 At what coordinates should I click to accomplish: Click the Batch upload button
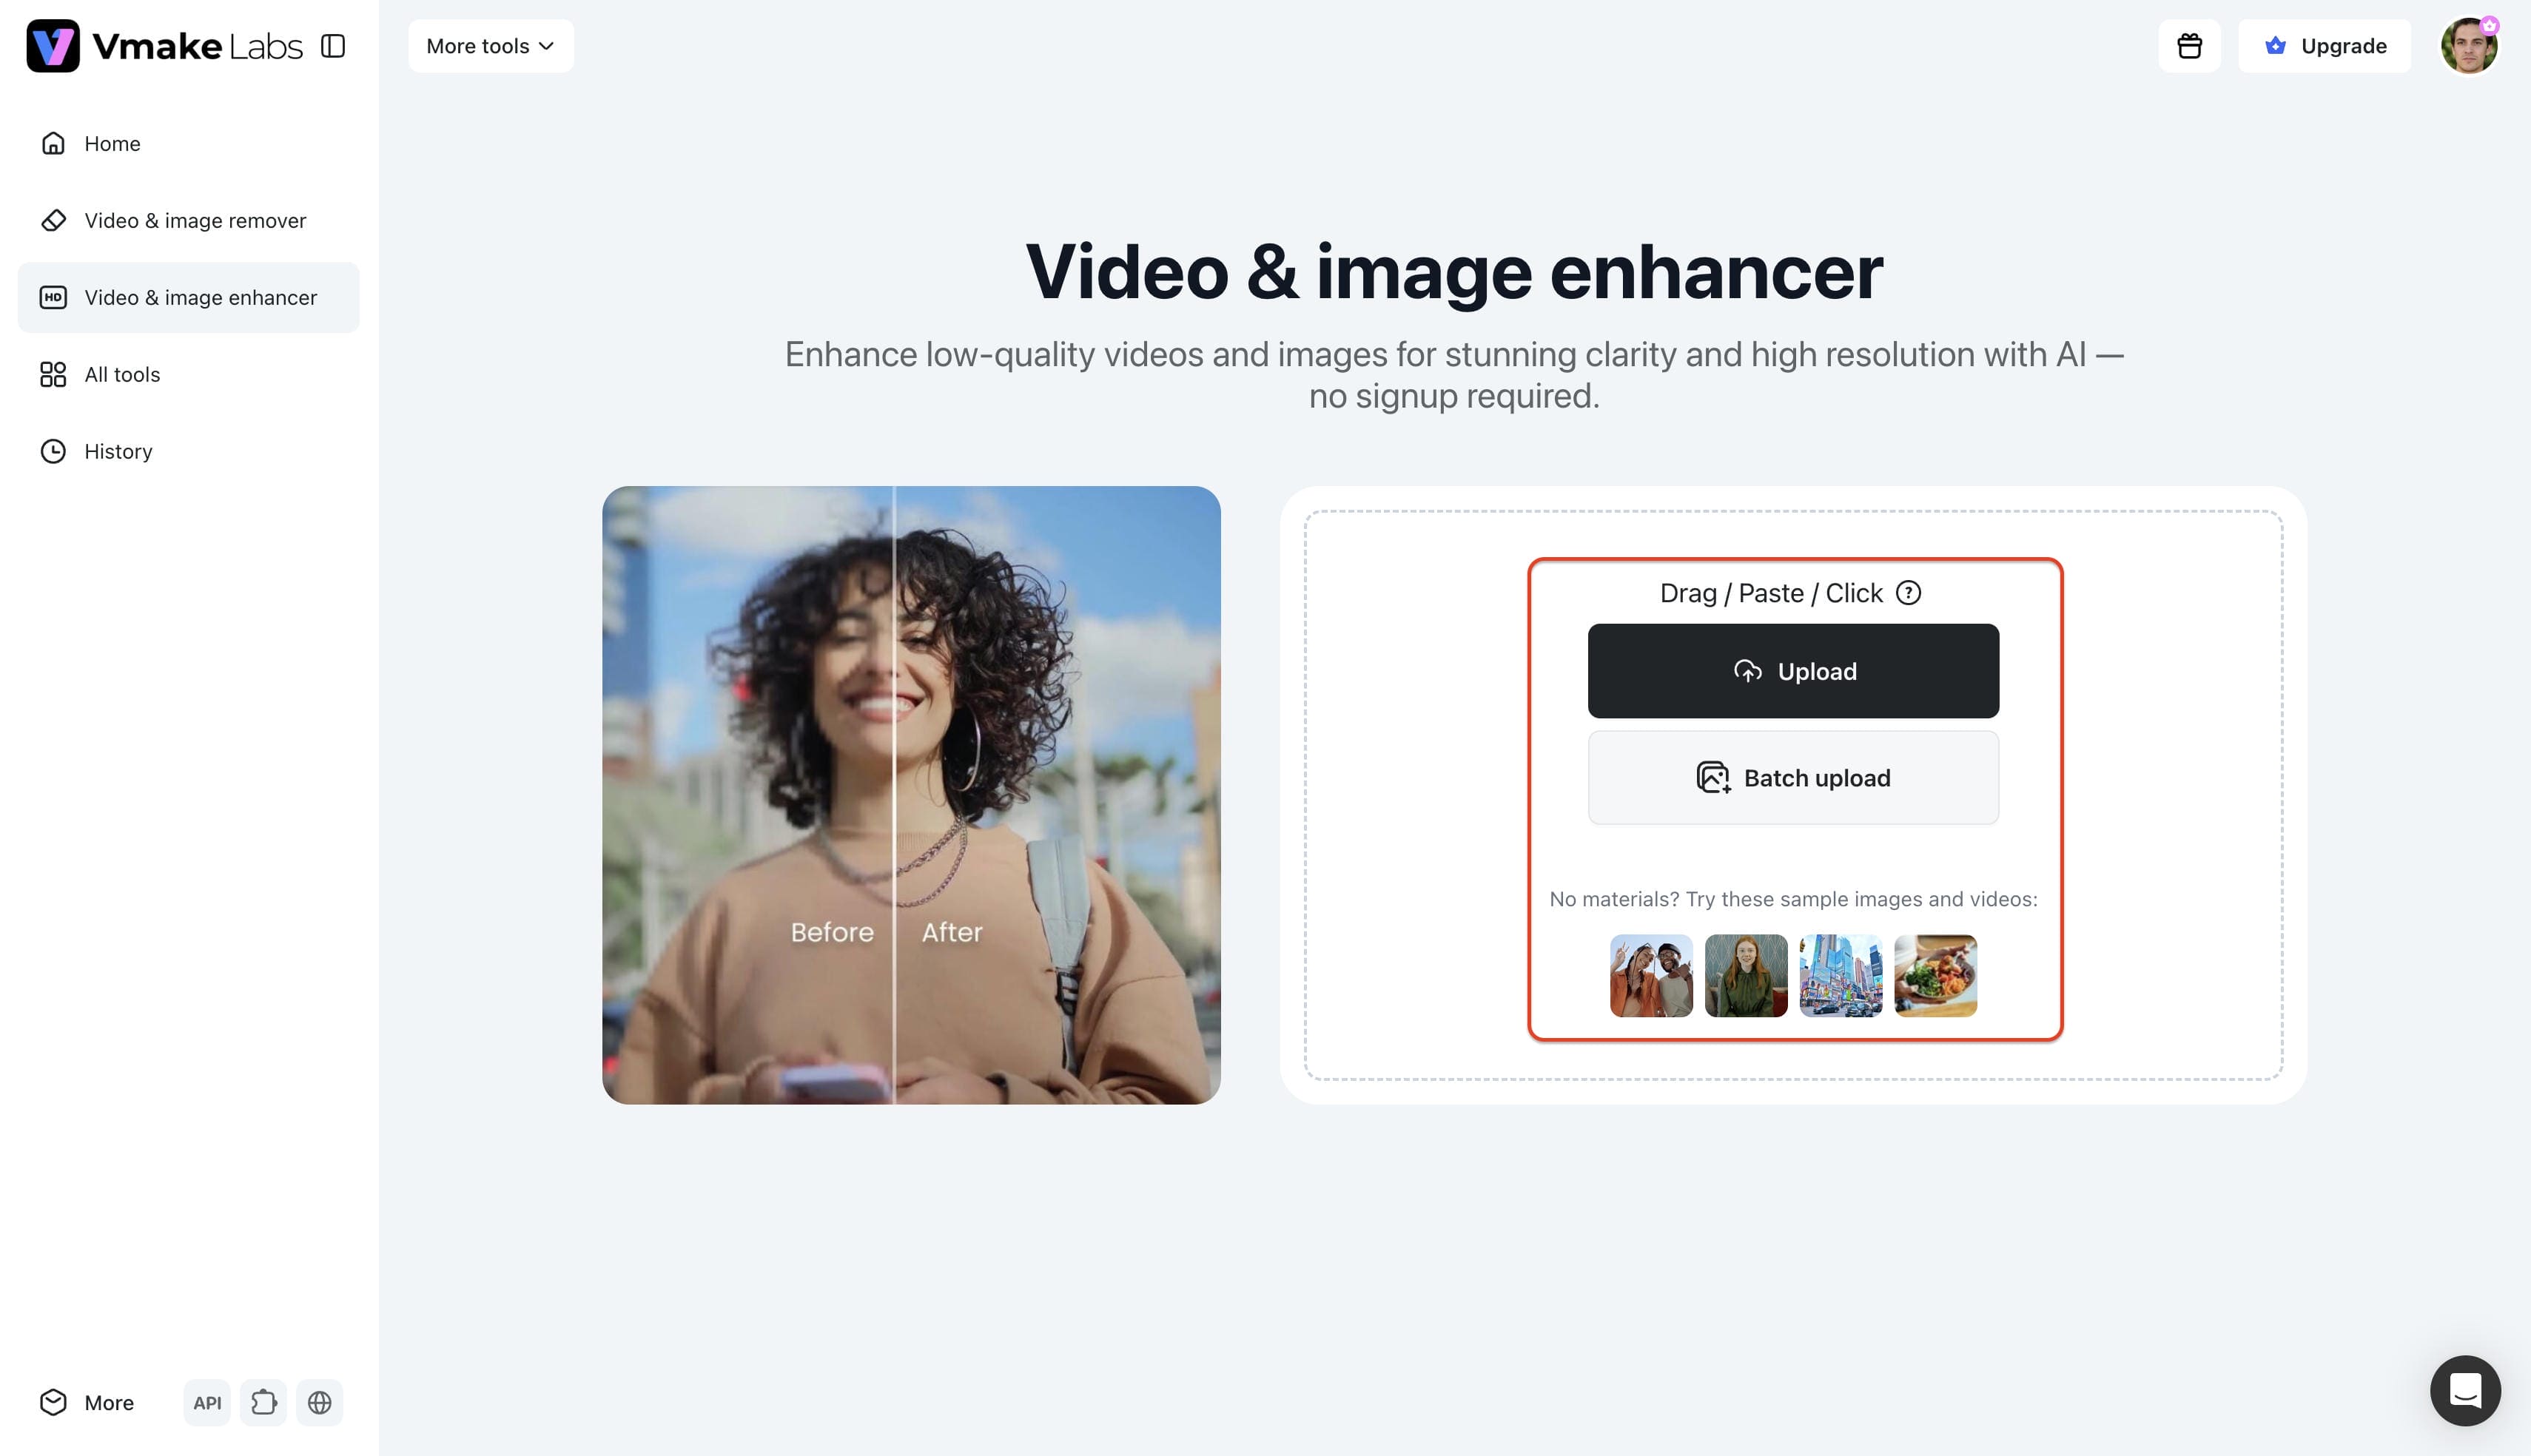(x=1793, y=778)
